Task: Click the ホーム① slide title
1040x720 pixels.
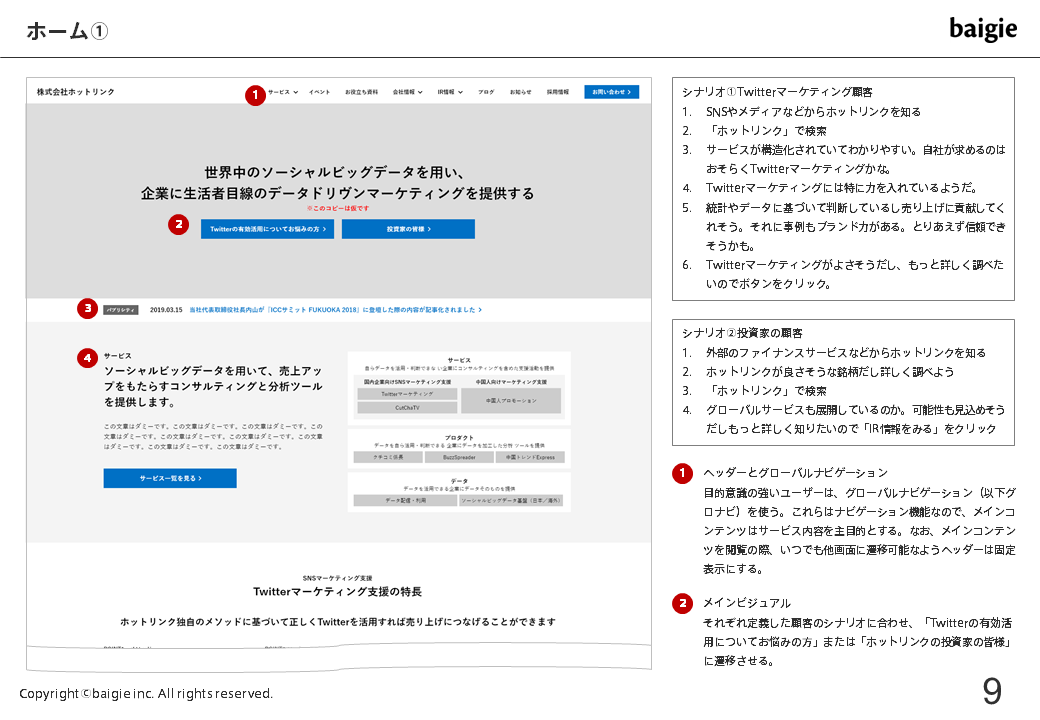Action: click(67, 30)
